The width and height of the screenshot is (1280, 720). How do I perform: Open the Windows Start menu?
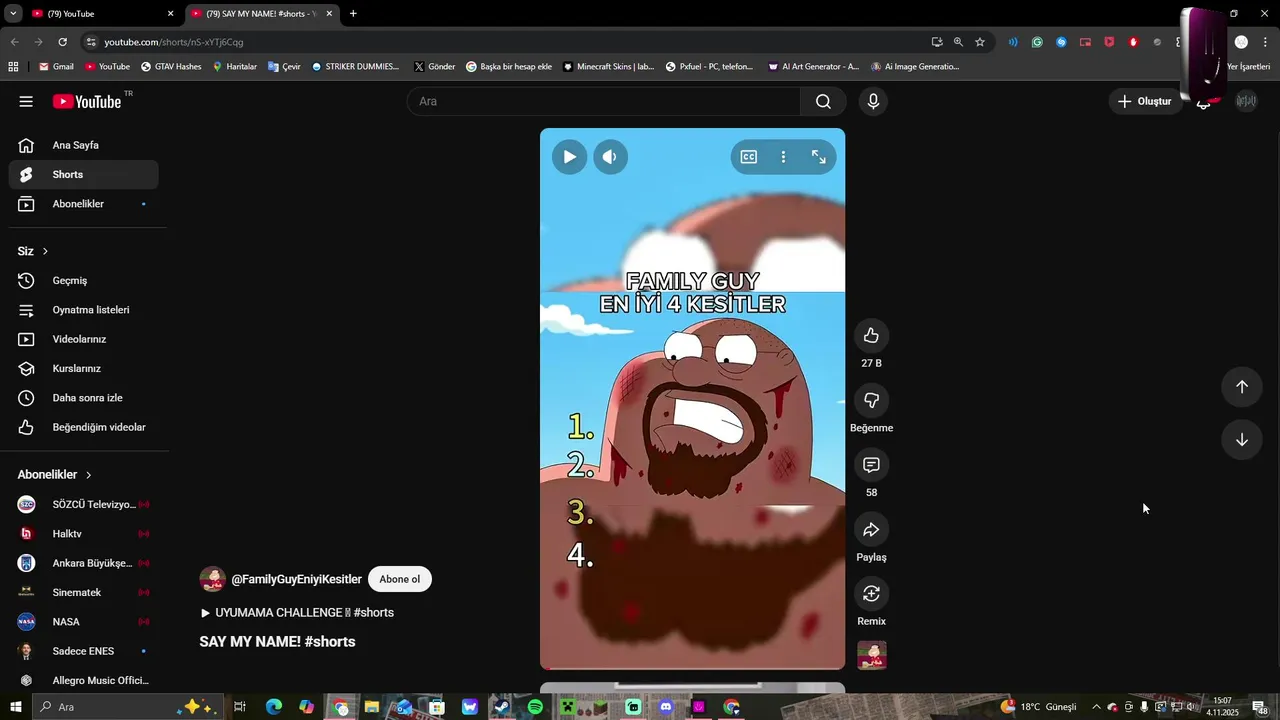coord(15,707)
